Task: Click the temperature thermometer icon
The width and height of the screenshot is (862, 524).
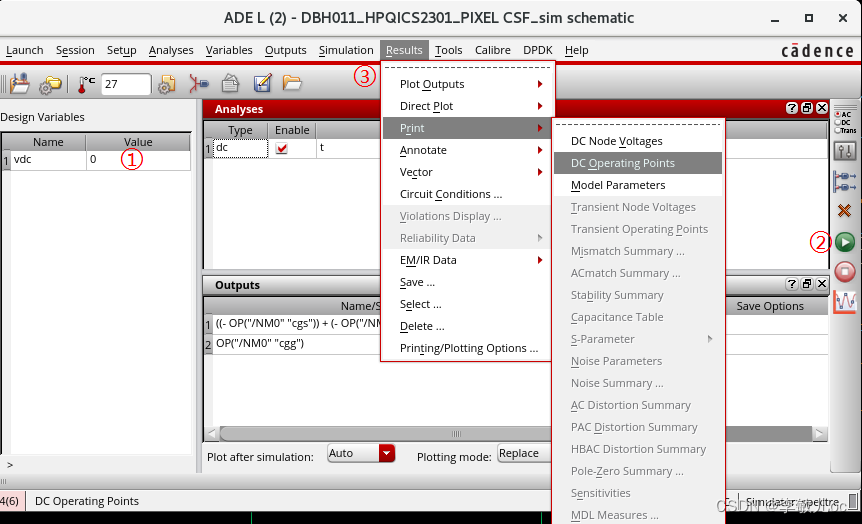Action: coord(86,84)
